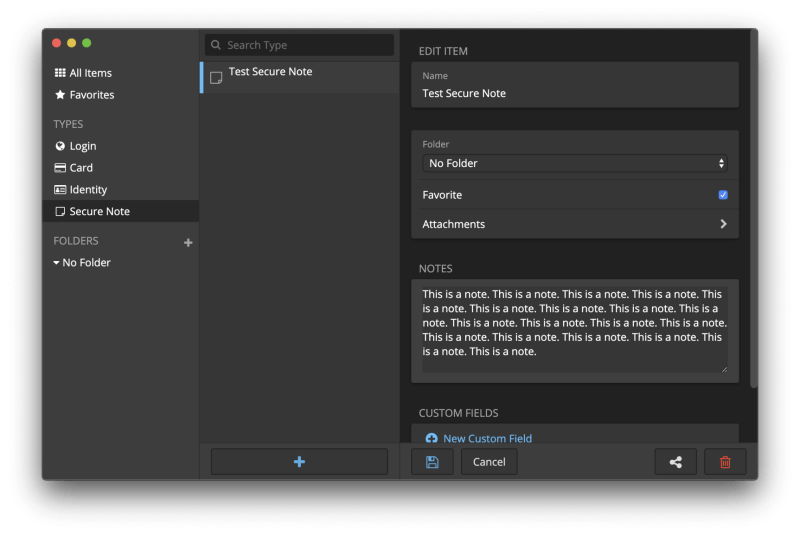This screenshot has width=800, height=536.
Task: Click the note icon in the Test Secure Note row
Action: (x=216, y=78)
